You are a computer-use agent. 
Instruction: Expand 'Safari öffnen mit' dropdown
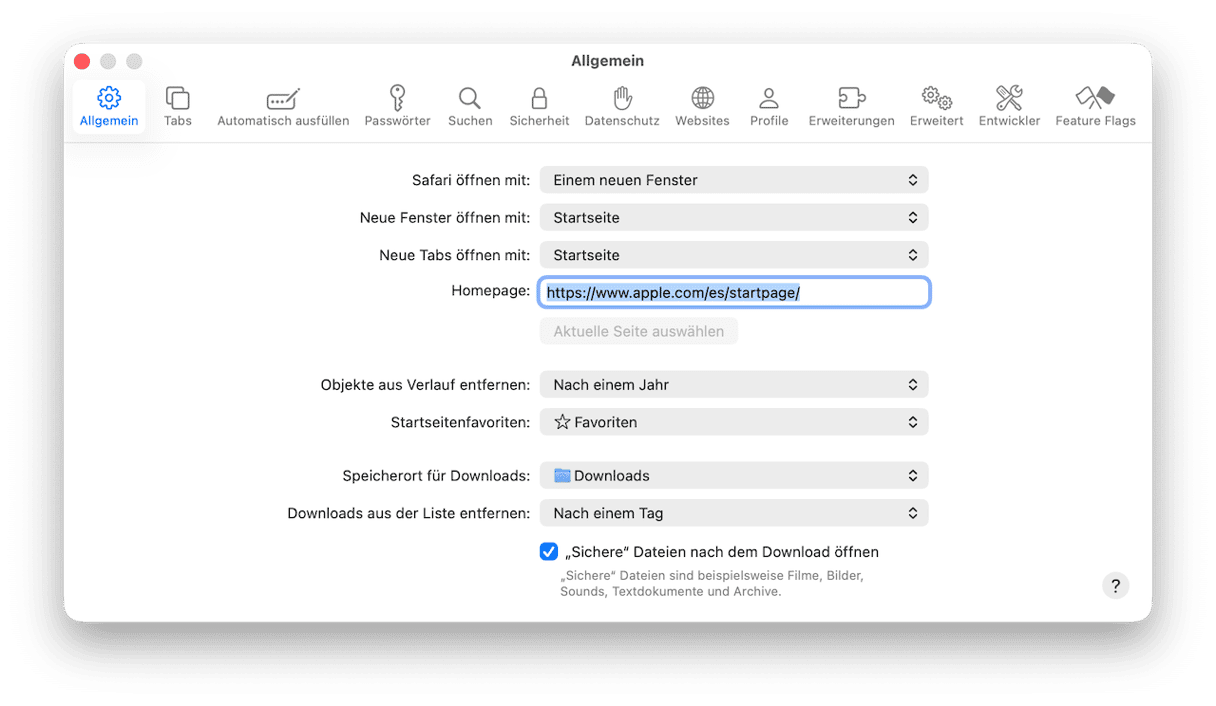click(734, 180)
